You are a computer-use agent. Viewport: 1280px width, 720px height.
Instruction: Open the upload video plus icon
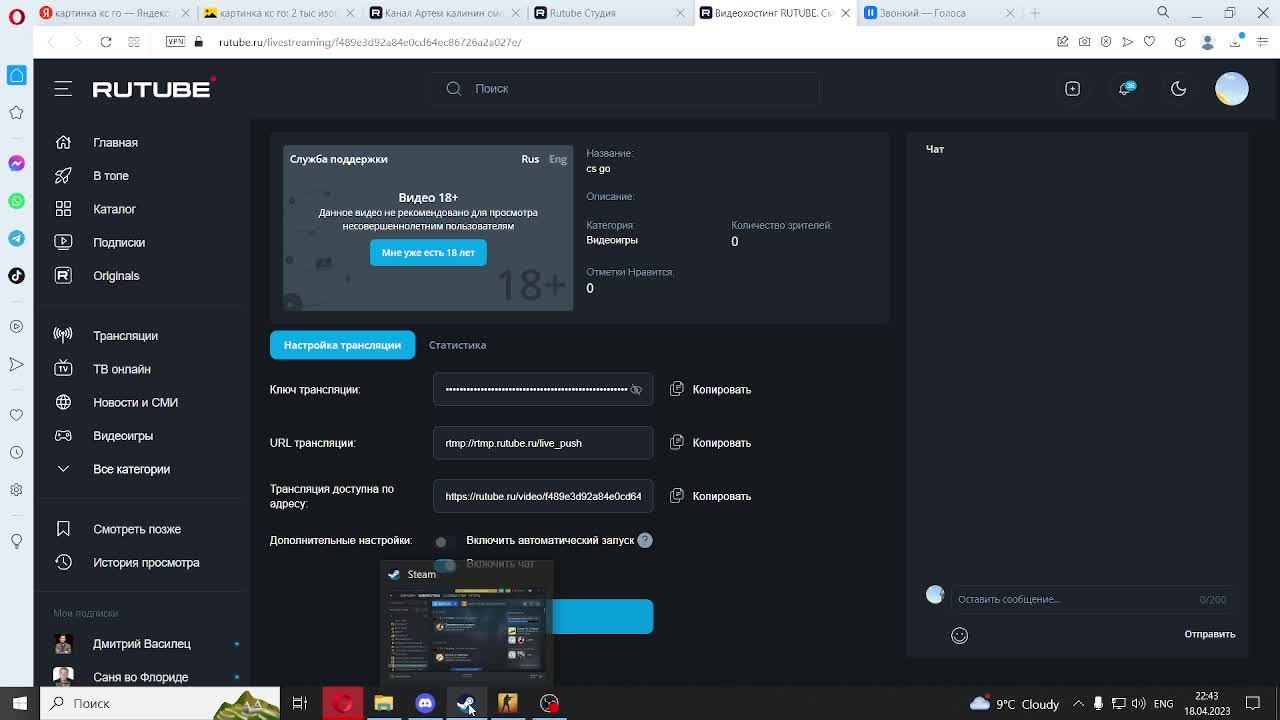(x=1072, y=89)
